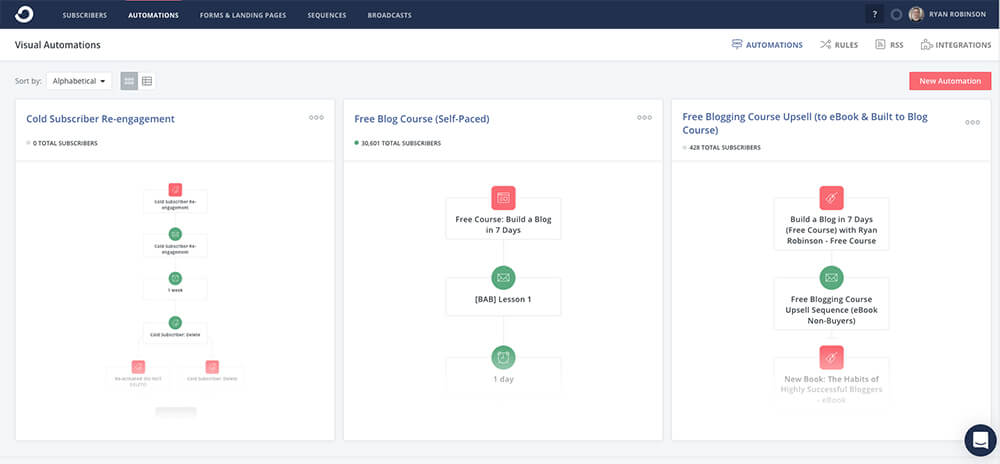Open the help question mark icon
The width and height of the screenshot is (1000, 464).
(875, 15)
